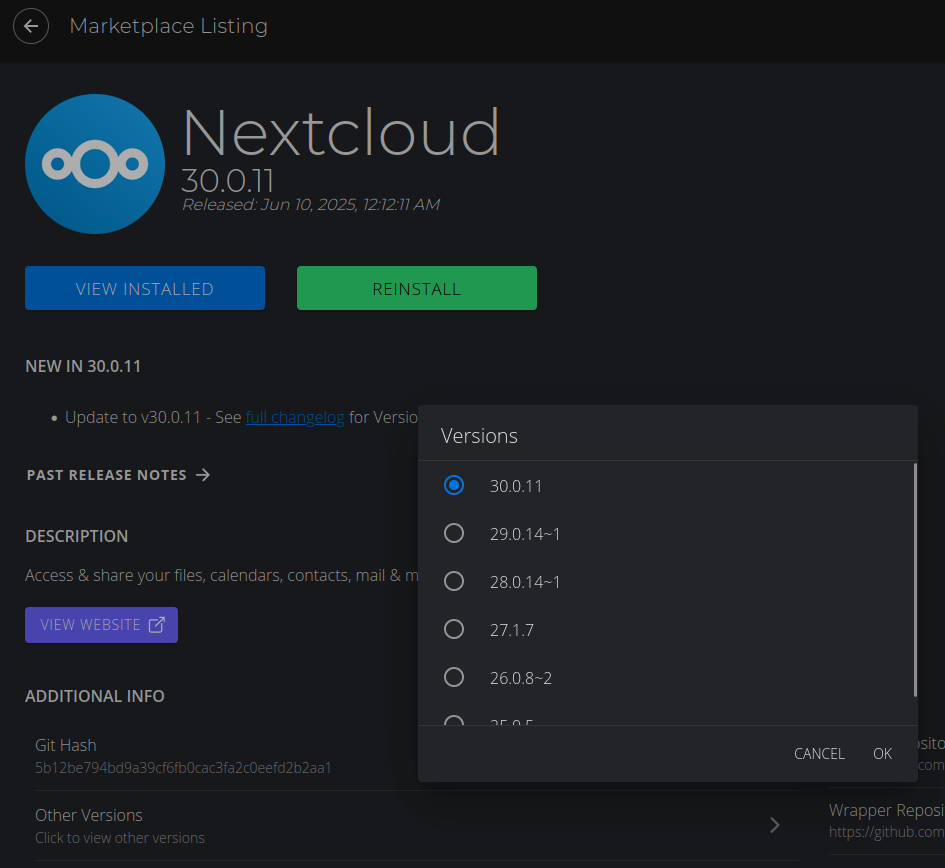Click the back arrow icon
Viewport: 945px width, 868px height.
[x=31, y=26]
